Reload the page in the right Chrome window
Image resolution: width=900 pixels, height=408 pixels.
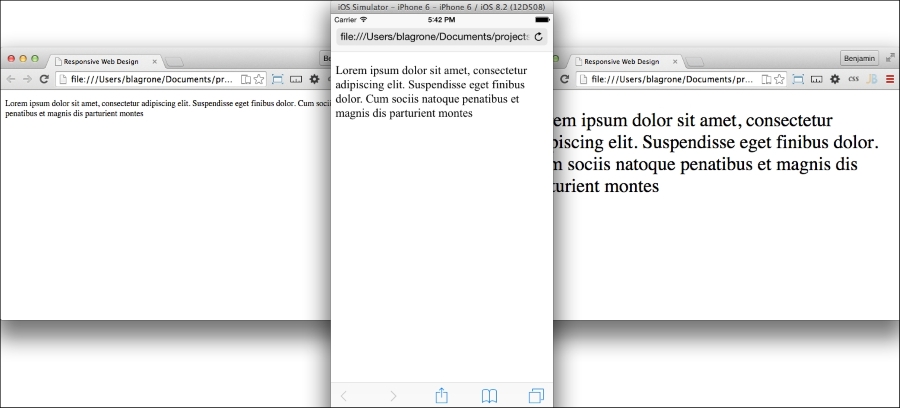pyautogui.click(x=565, y=79)
